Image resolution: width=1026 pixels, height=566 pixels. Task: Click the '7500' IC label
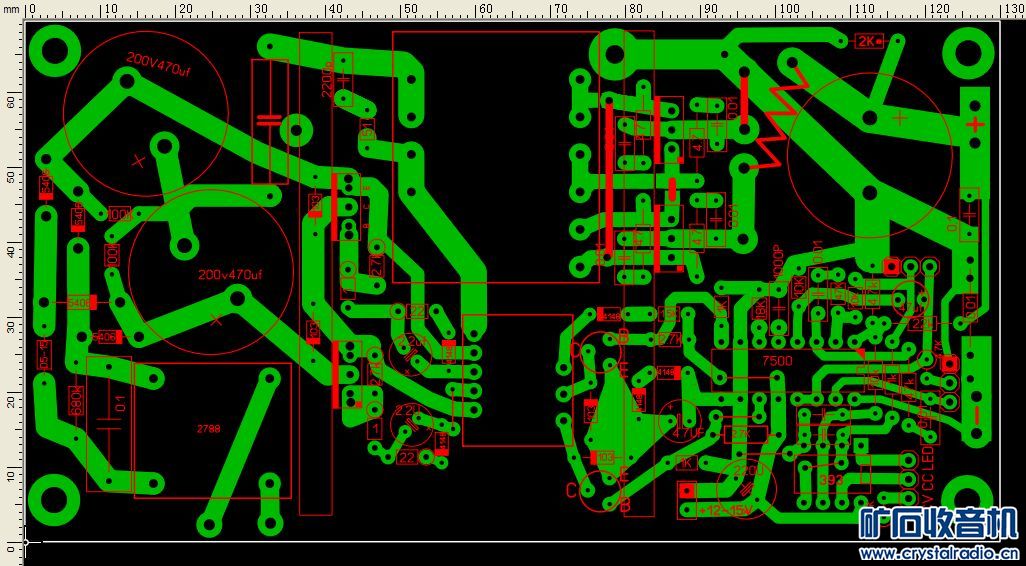click(x=777, y=361)
